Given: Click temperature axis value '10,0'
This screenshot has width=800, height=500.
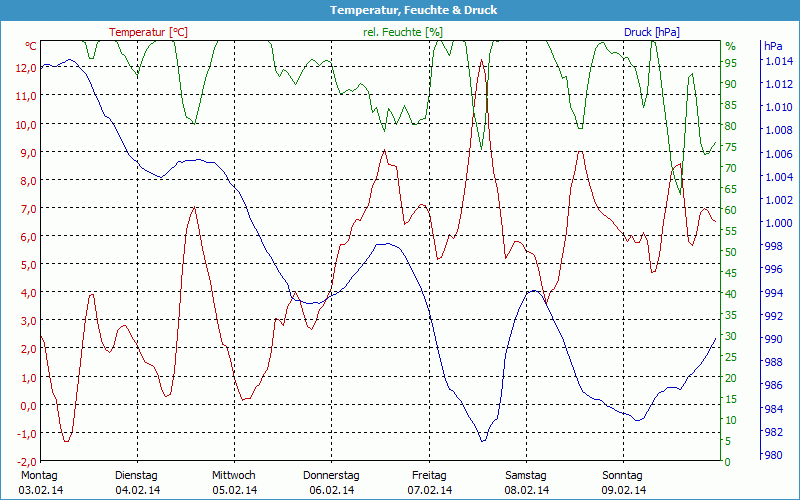Looking at the screenshot, I should point(26,124).
